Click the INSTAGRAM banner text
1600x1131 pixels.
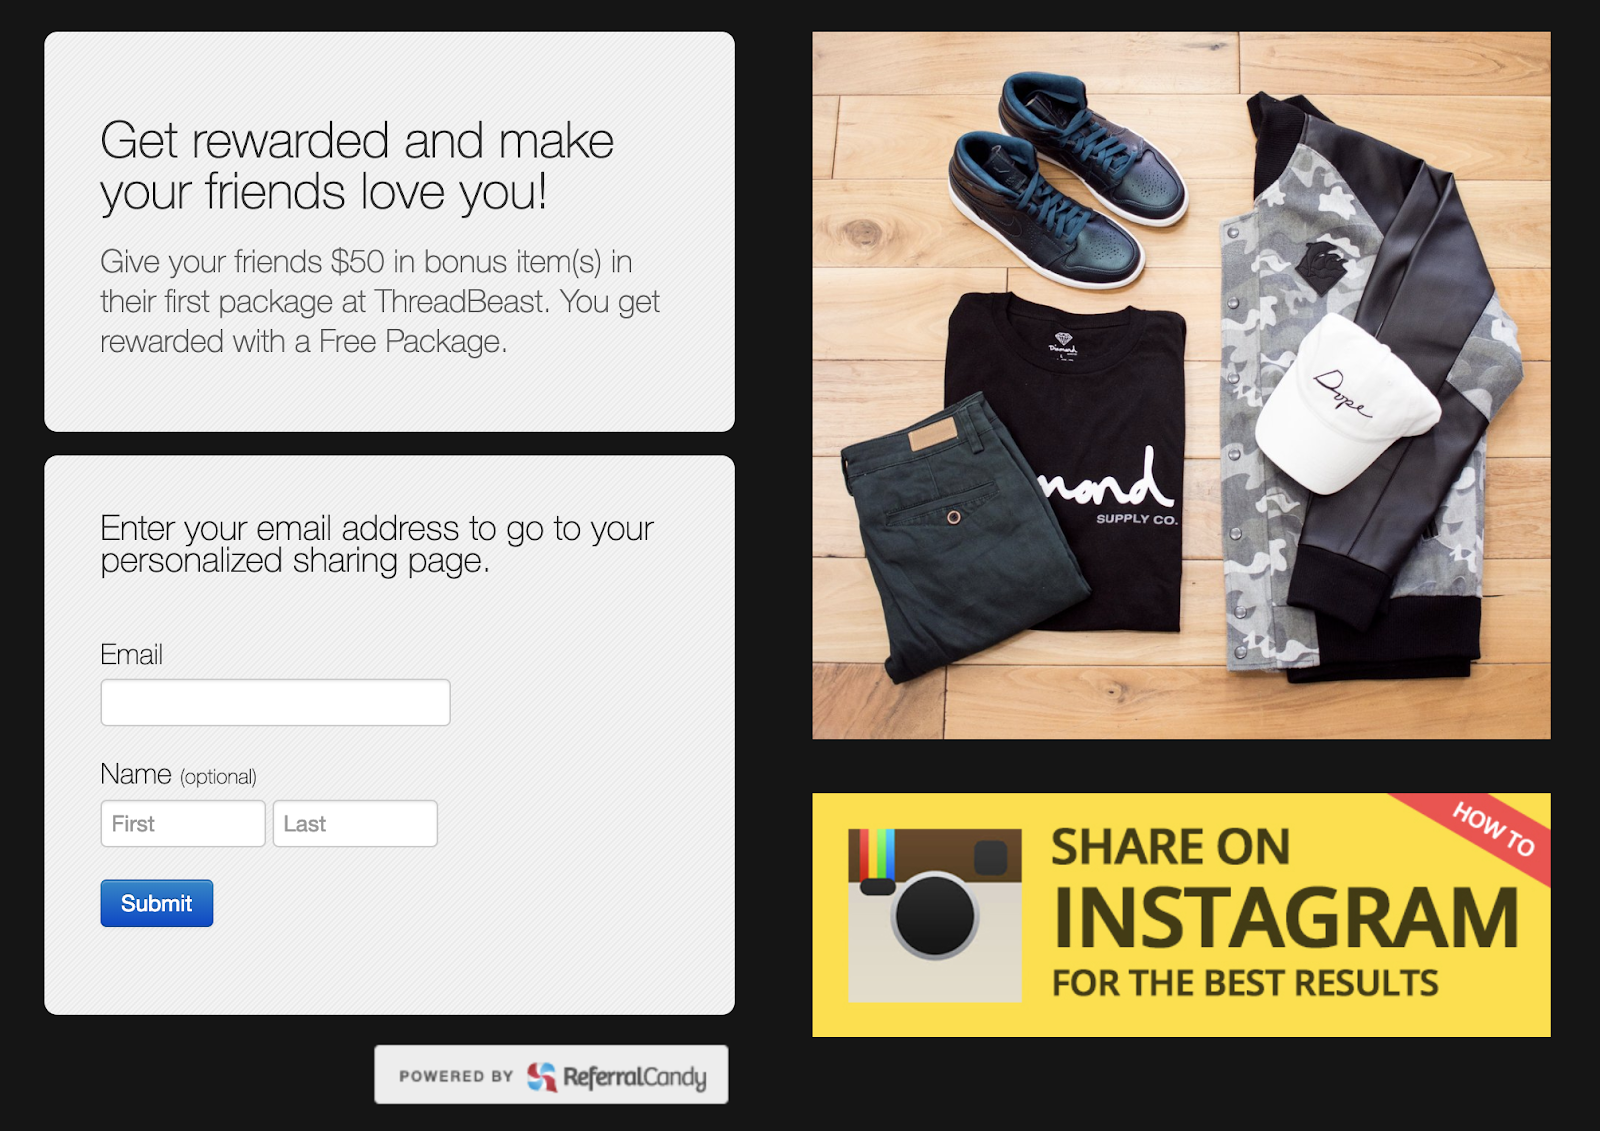coord(1286,917)
